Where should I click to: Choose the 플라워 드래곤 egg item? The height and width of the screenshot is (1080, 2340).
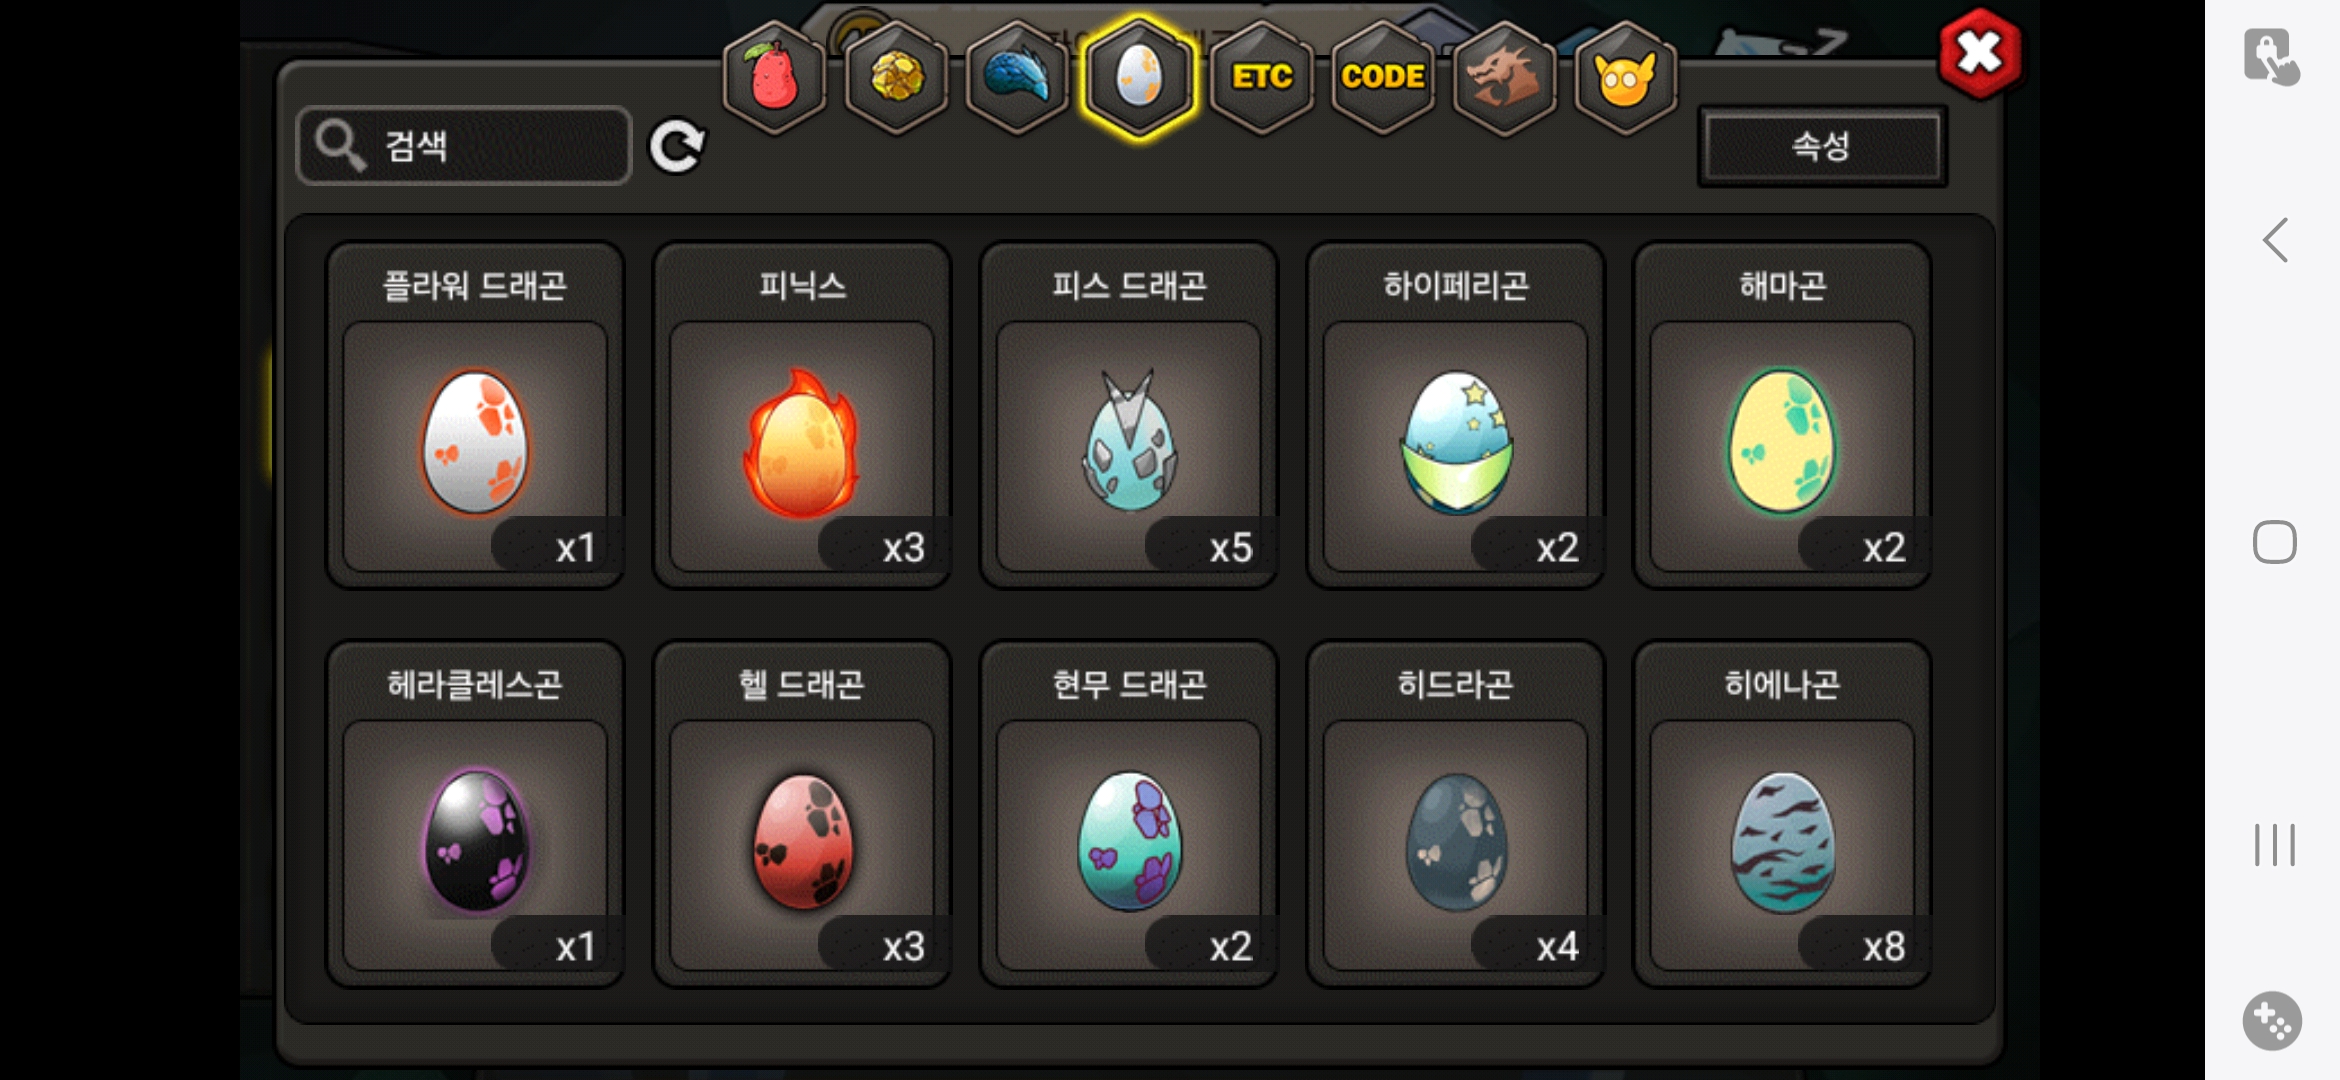coord(475,415)
